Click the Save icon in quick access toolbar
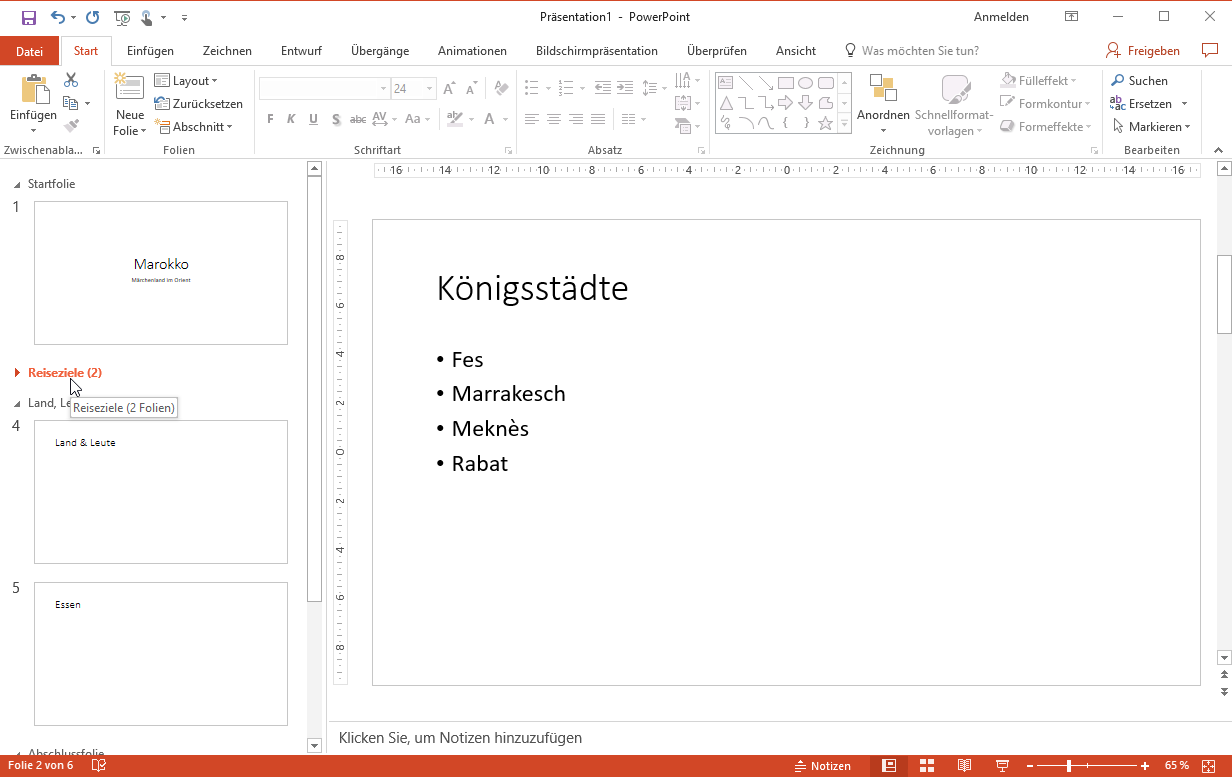The height and width of the screenshot is (777, 1232). 28,17
